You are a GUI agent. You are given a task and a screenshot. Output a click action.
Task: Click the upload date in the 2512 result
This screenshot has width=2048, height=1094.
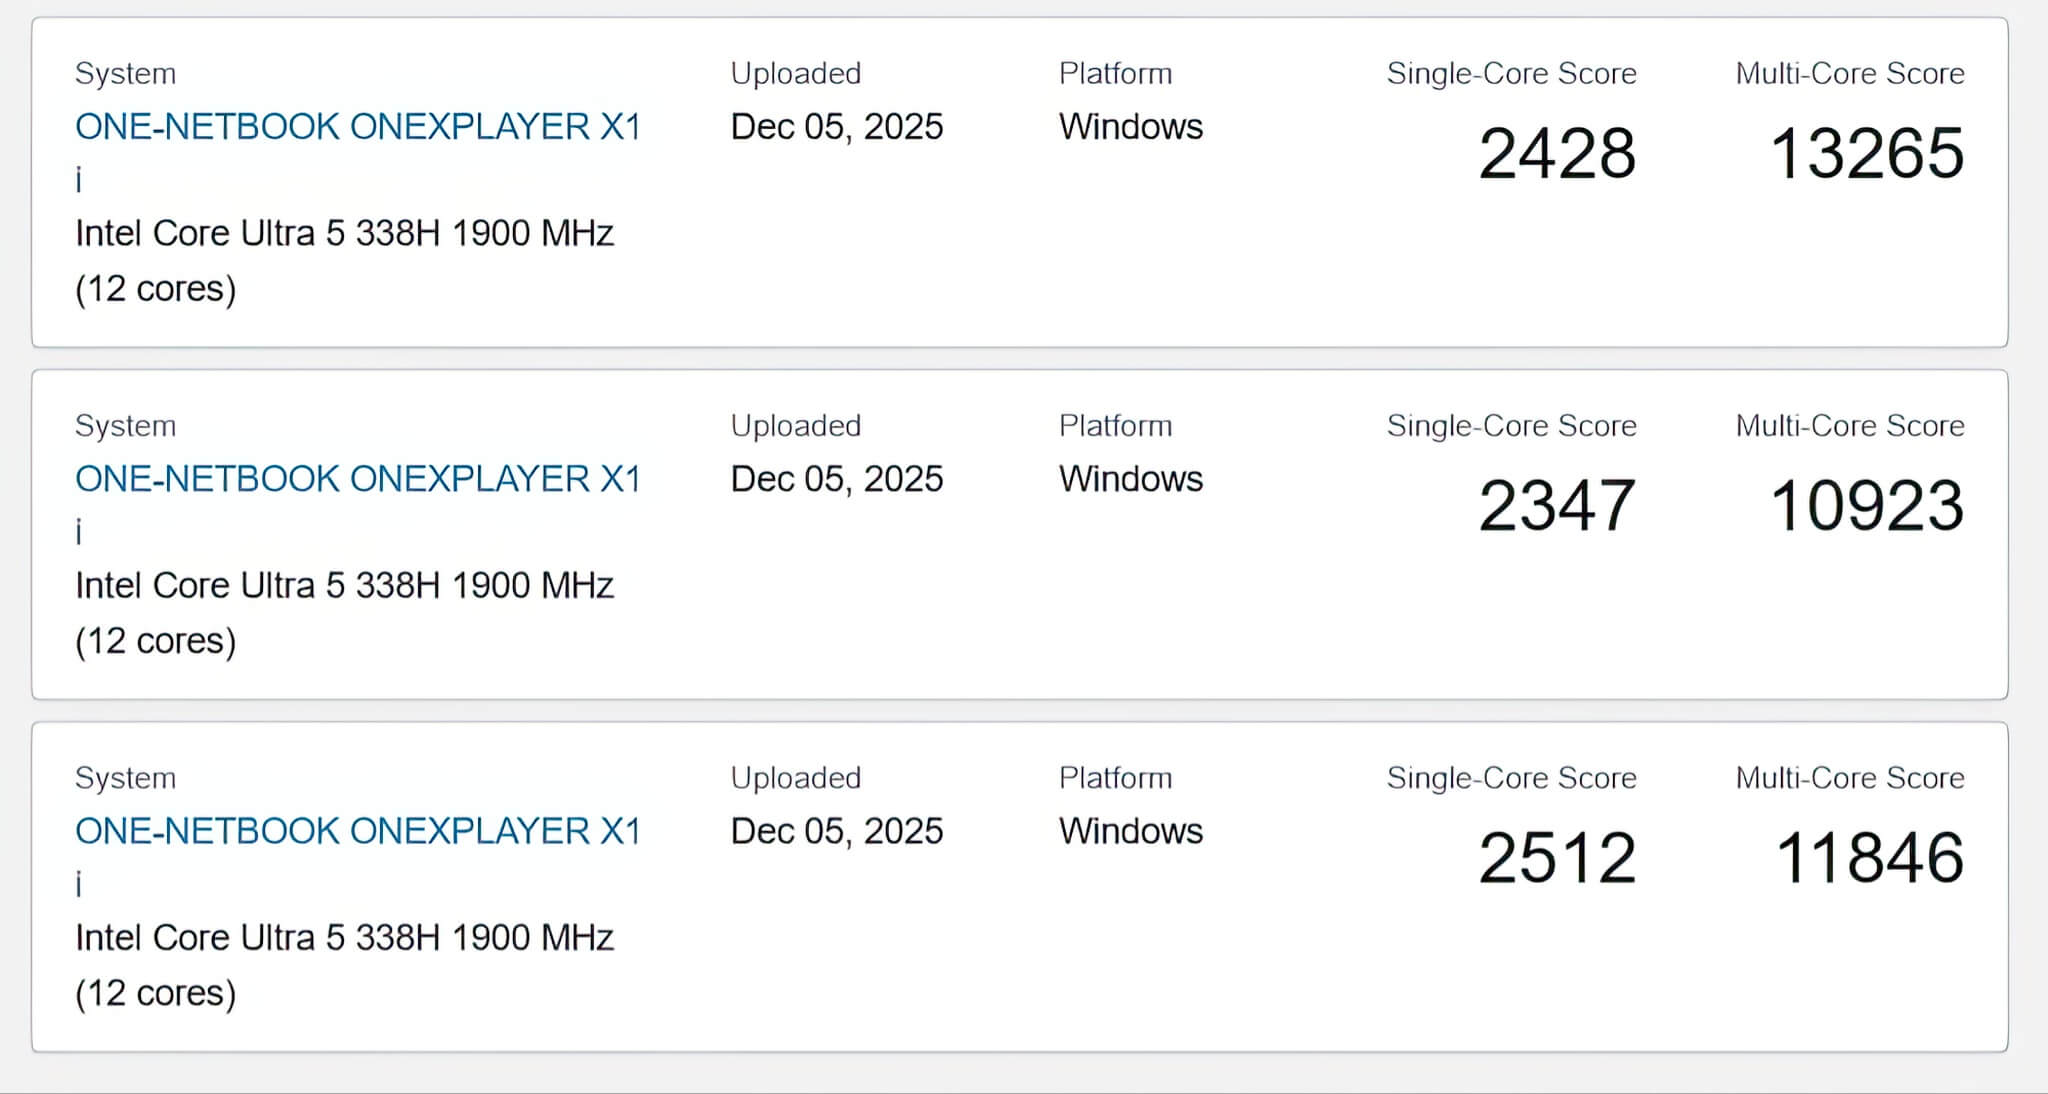836,831
